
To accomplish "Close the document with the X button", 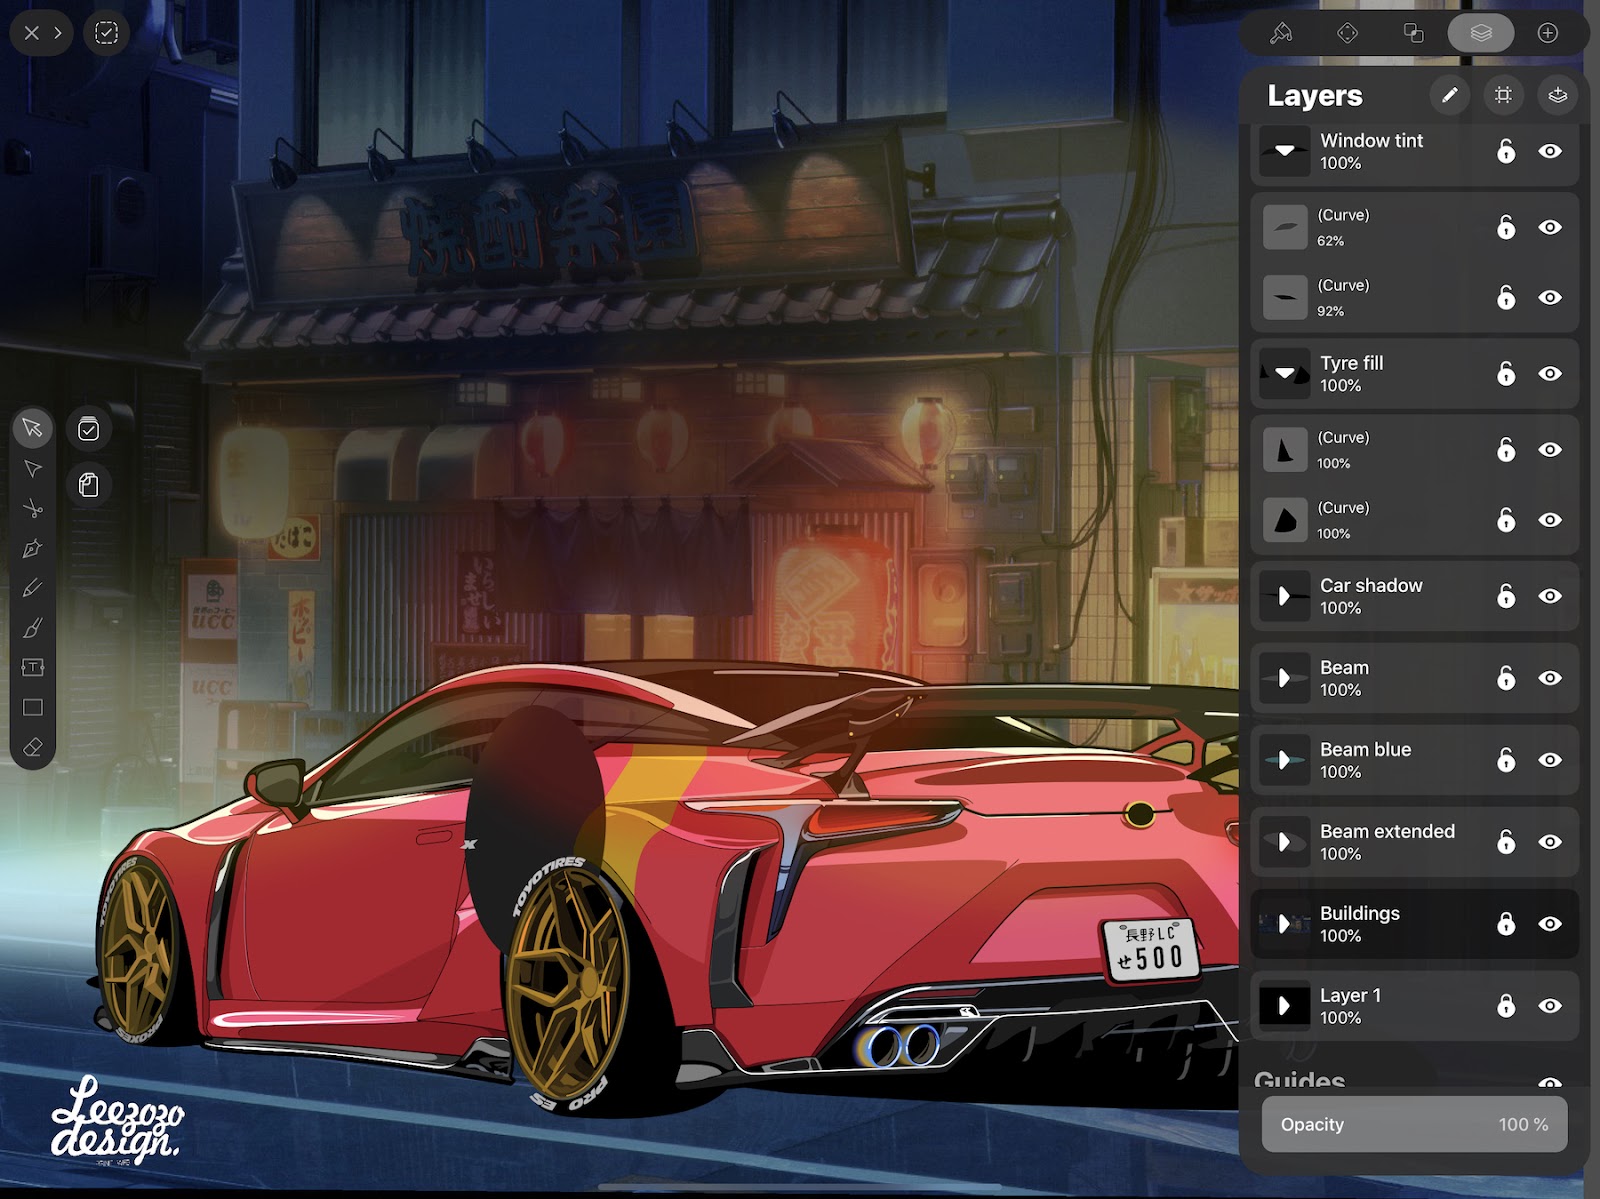I will click(x=31, y=33).
